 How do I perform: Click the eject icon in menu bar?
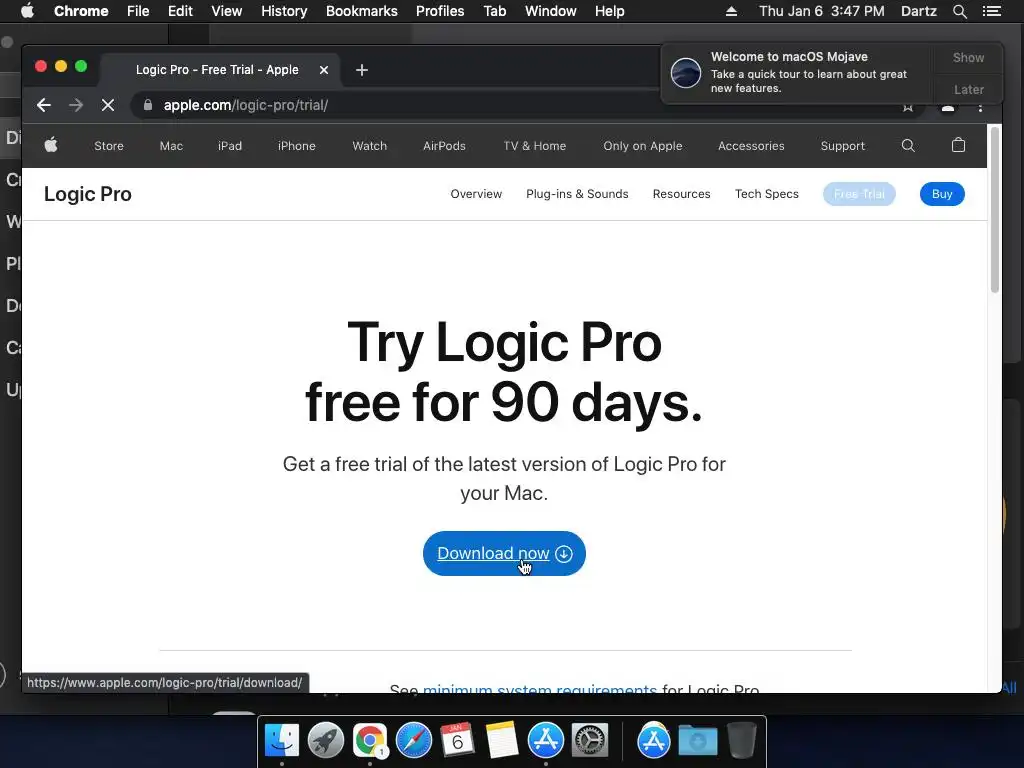pyautogui.click(x=731, y=11)
